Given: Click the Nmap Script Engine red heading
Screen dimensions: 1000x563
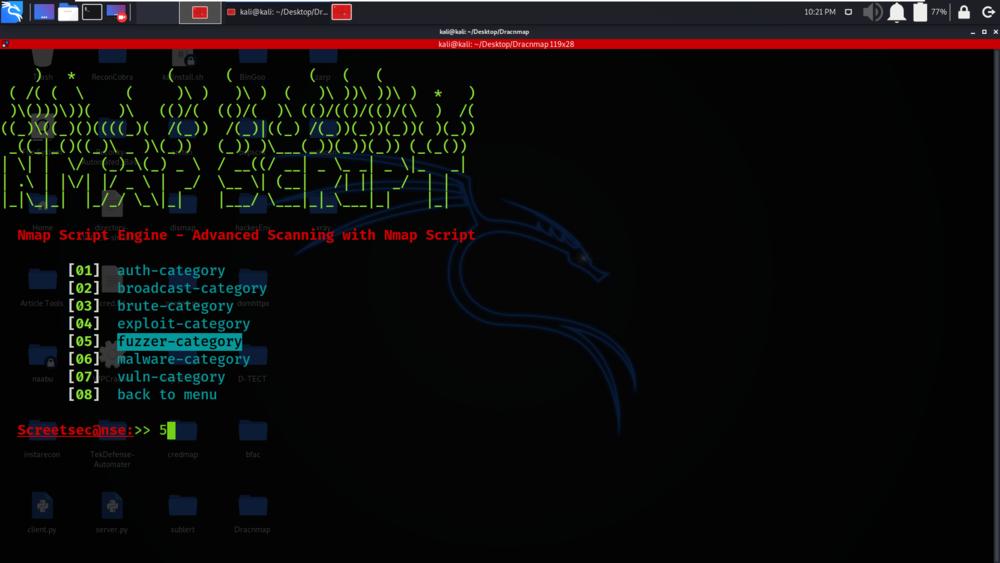Looking at the screenshot, I should [246, 235].
